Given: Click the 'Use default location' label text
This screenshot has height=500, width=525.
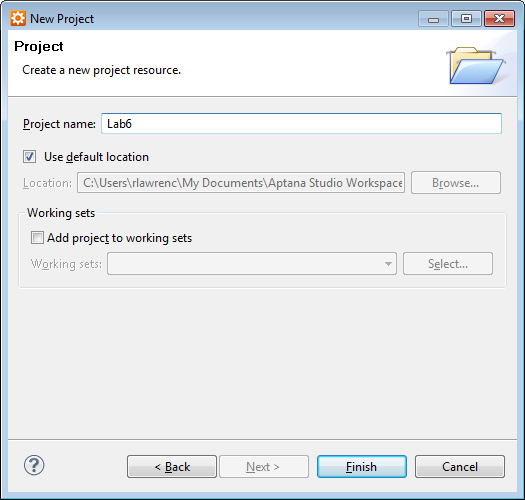Looking at the screenshot, I should point(96,157).
